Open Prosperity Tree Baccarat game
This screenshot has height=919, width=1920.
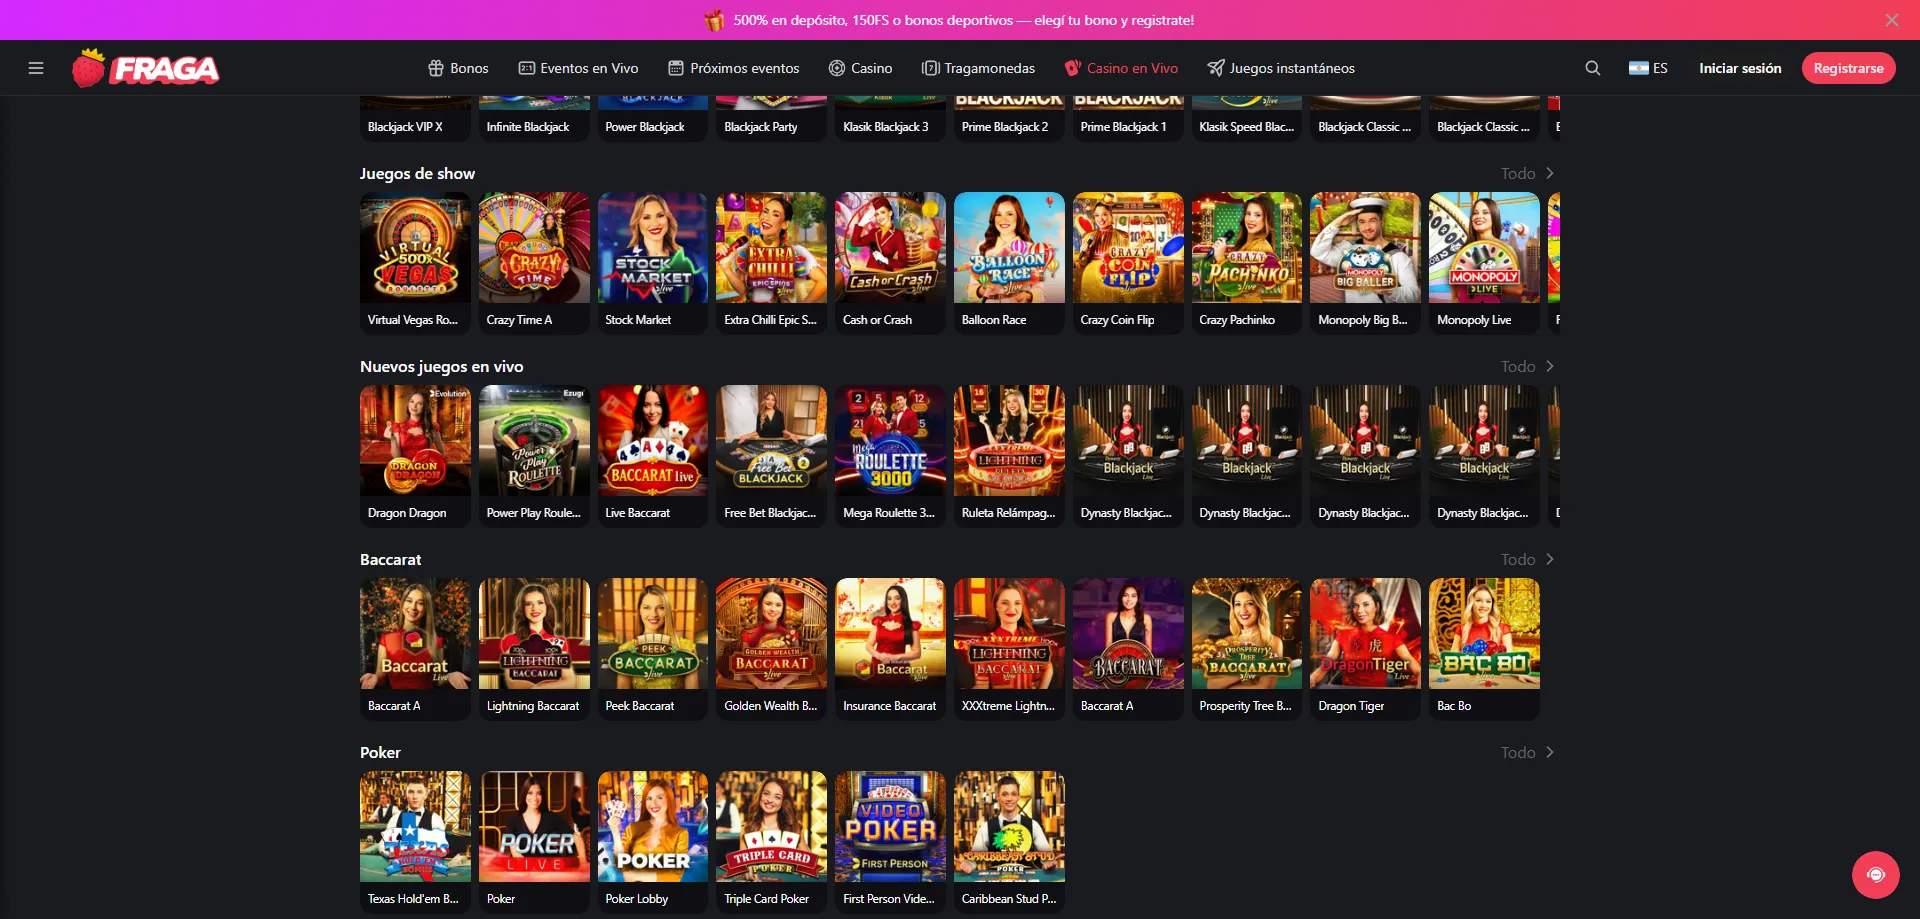1247,649
